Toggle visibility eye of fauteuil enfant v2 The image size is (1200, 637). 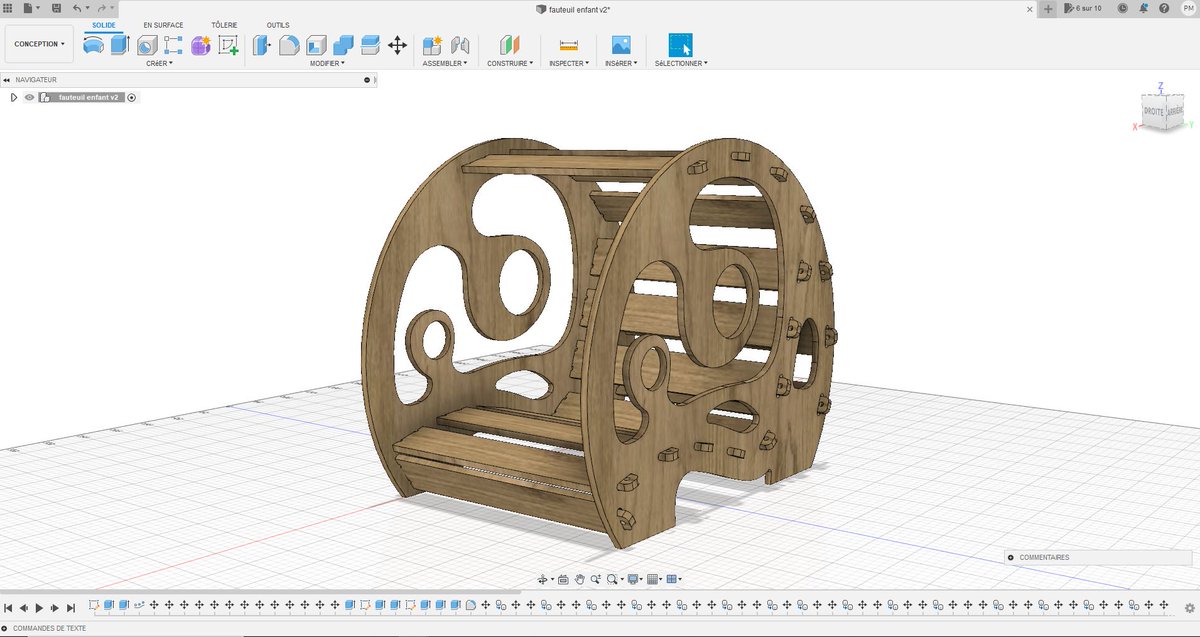[29, 97]
